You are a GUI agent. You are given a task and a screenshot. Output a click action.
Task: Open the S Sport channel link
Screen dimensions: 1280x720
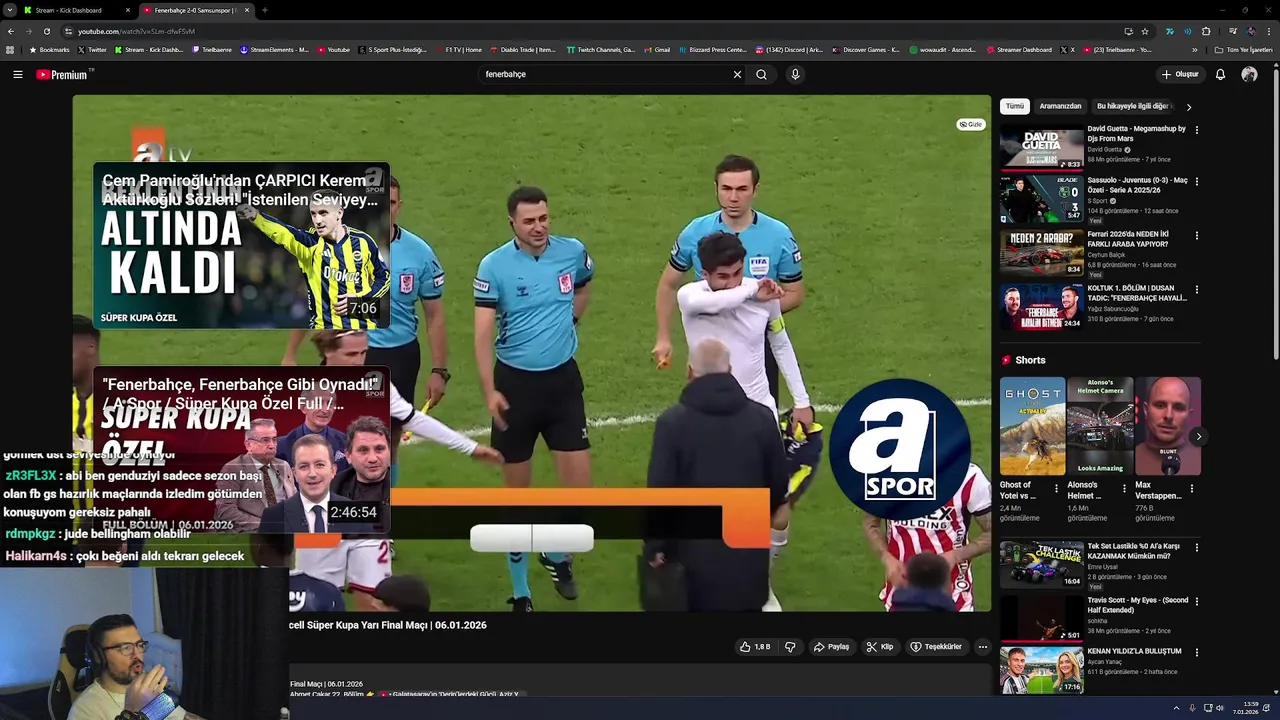1098,201
